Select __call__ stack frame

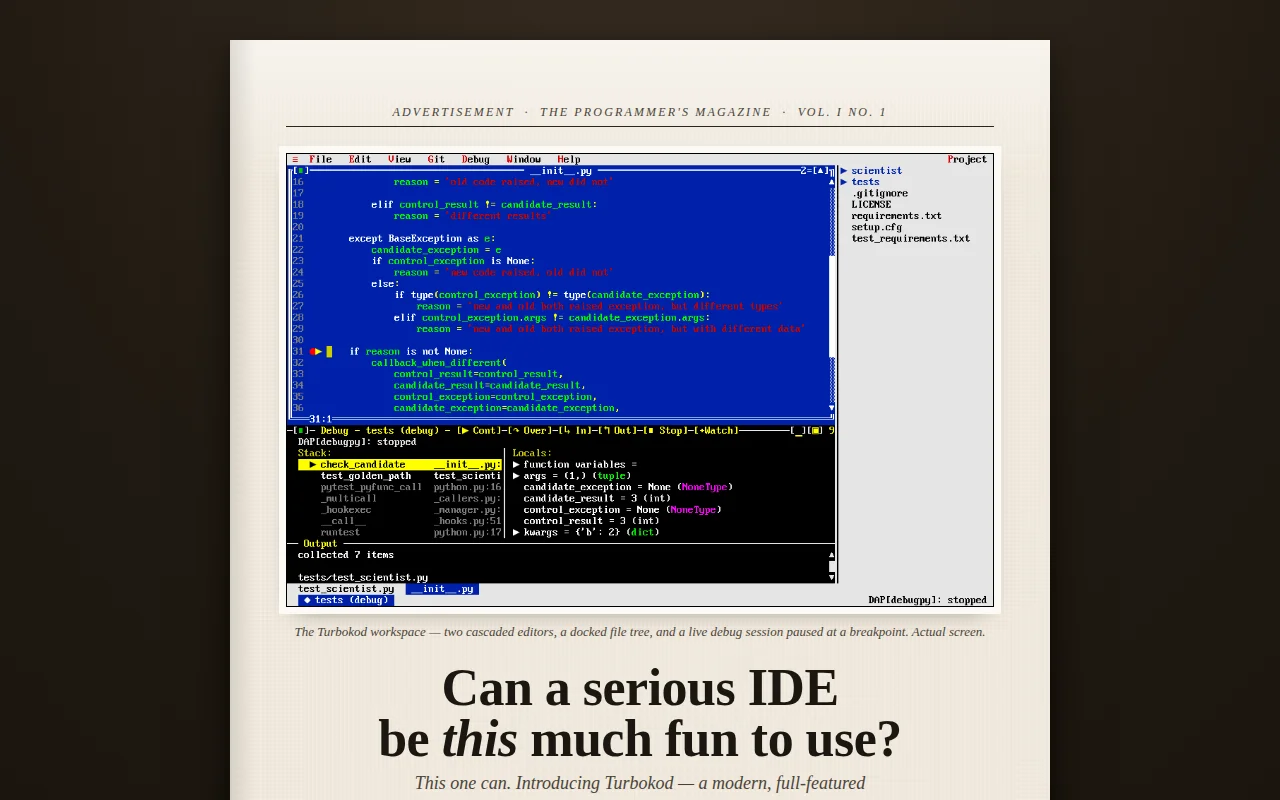[400, 521]
